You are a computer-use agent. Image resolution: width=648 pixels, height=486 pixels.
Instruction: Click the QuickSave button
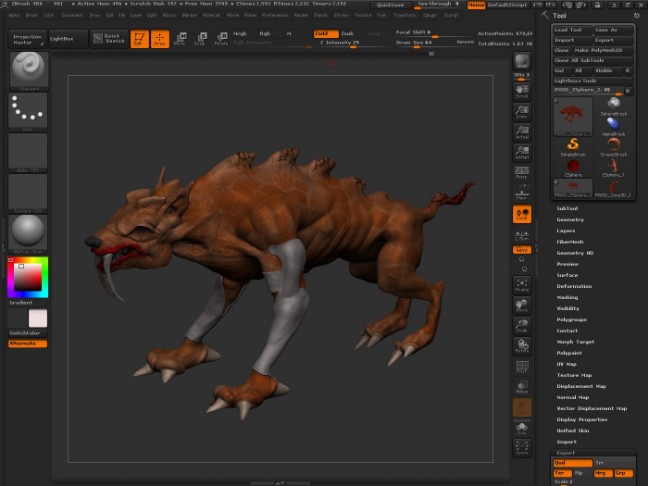391,5
